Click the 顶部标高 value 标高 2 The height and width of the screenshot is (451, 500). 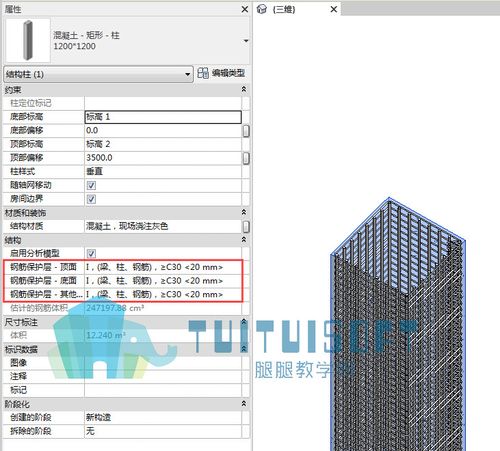(x=163, y=144)
